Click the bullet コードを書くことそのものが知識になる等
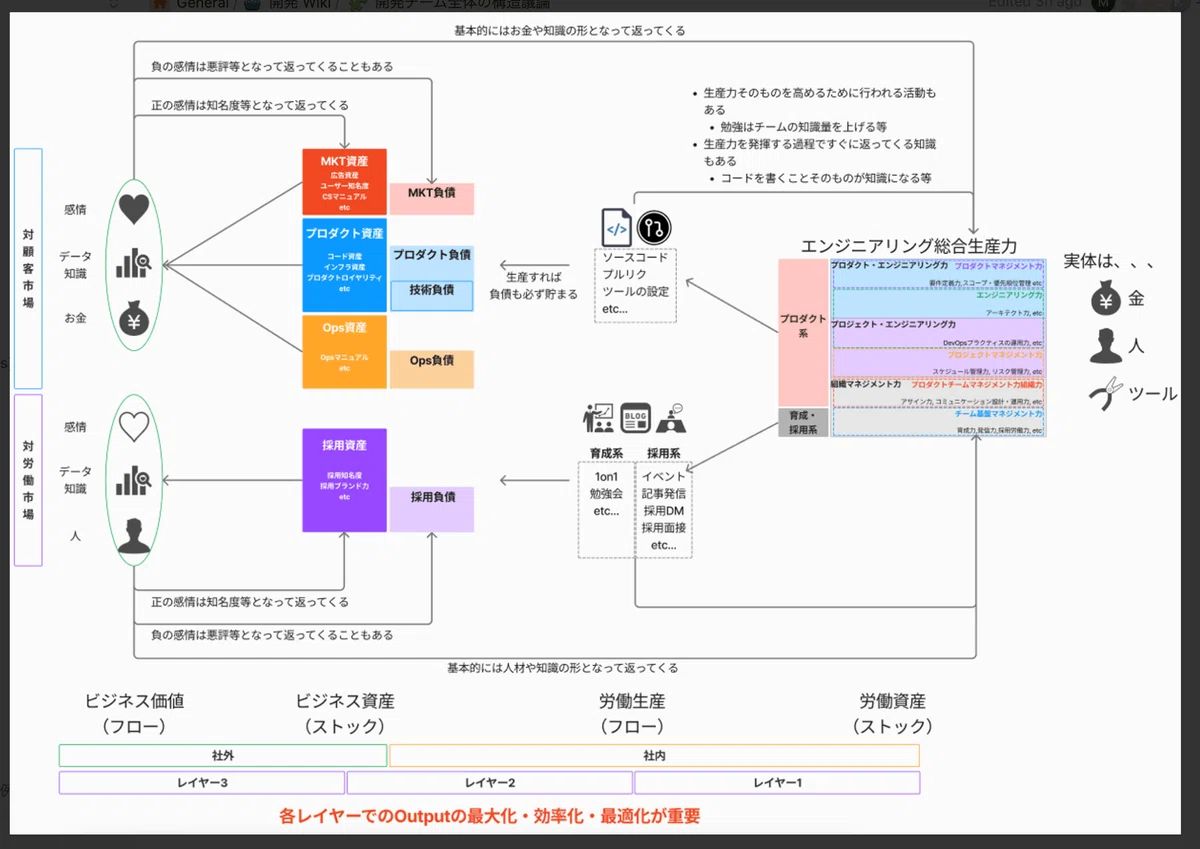This screenshot has height=849, width=1200. click(x=826, y=178)
